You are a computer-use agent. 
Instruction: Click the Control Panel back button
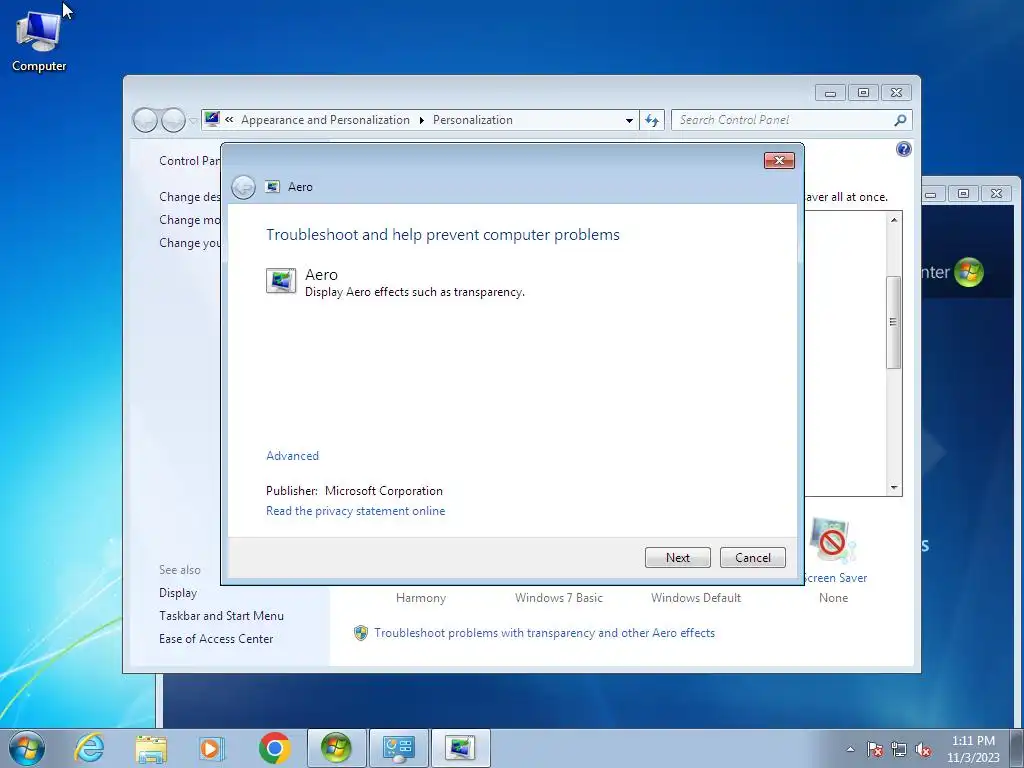[145, 120]
